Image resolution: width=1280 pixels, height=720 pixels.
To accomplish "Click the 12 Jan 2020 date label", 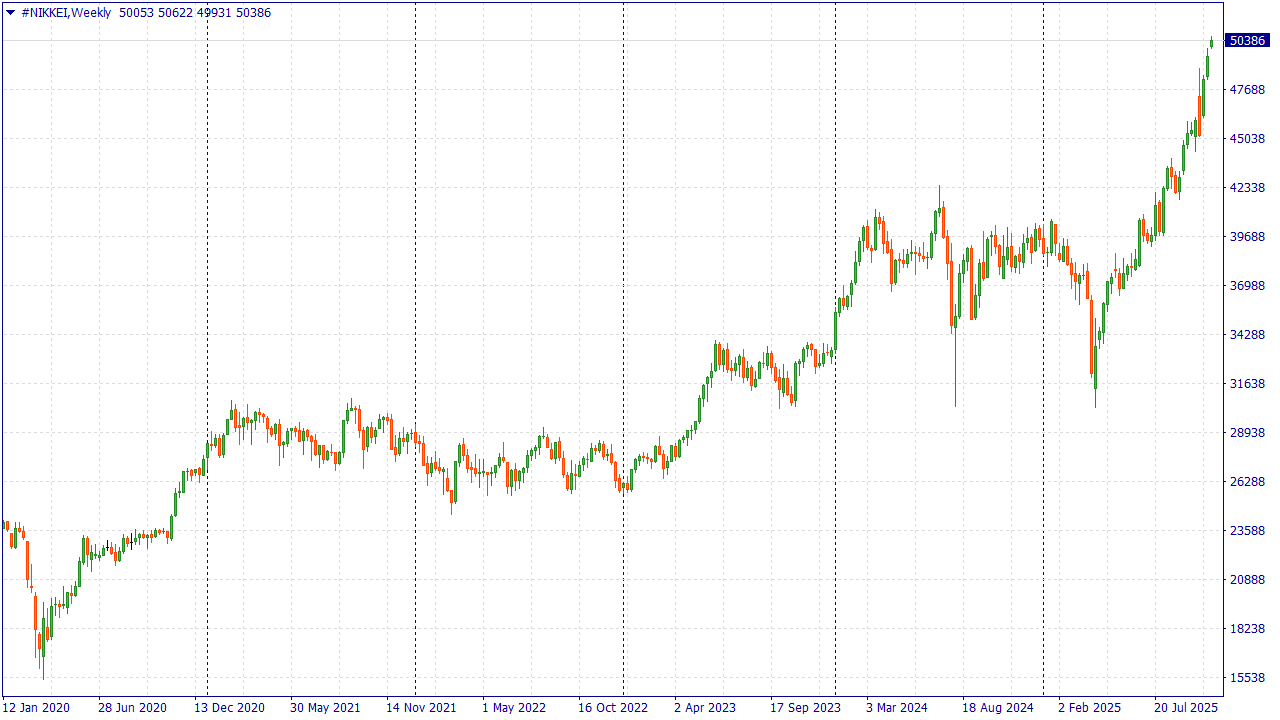I will (x=36, y=708).
